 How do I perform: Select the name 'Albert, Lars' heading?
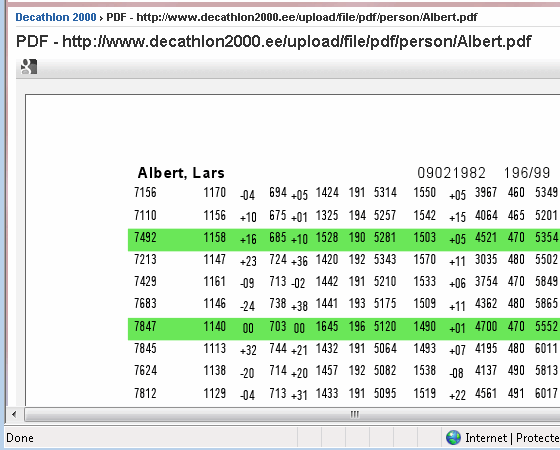[x=181, y=173]
